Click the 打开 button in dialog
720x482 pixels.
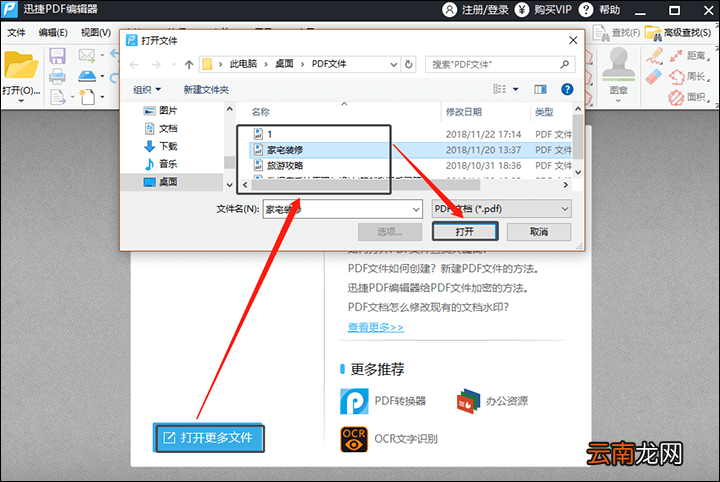coord(465,231)
